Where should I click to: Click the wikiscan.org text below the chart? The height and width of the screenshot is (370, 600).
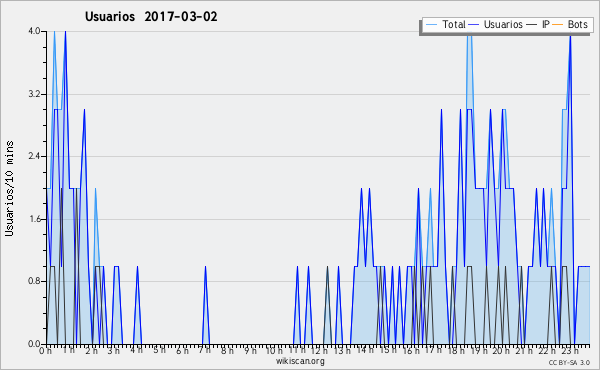300,361
